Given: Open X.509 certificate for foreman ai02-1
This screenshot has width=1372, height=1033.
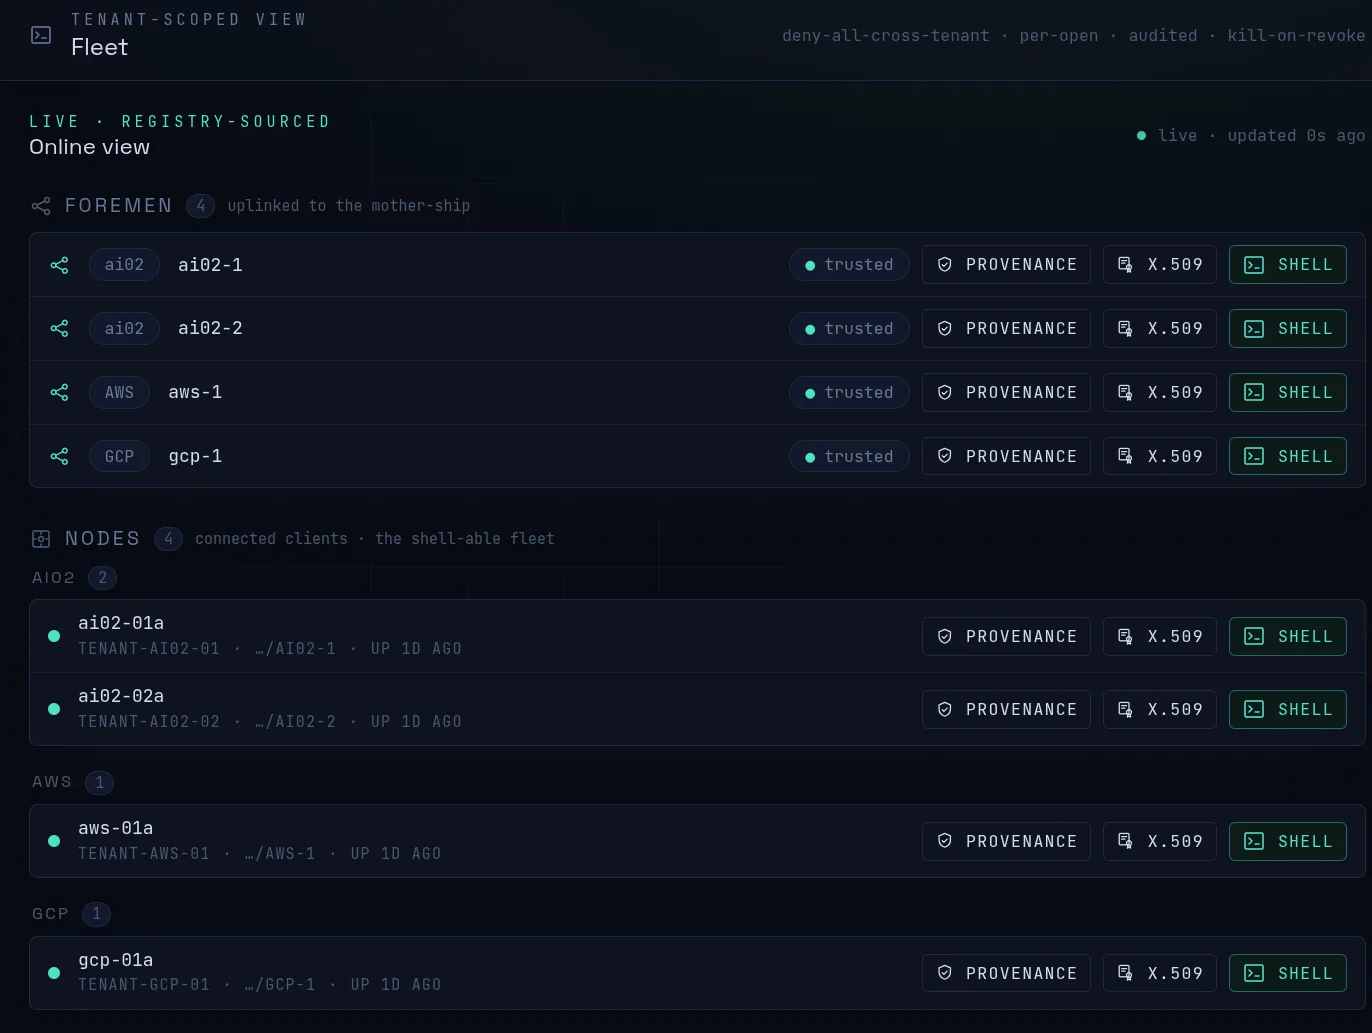Looking at the screenshot, I should click(1159, 265).
